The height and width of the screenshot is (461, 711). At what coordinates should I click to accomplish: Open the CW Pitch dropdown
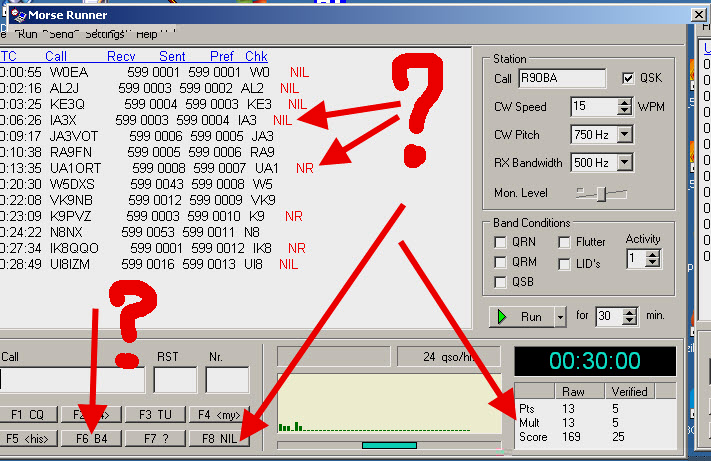pos(625,134)
